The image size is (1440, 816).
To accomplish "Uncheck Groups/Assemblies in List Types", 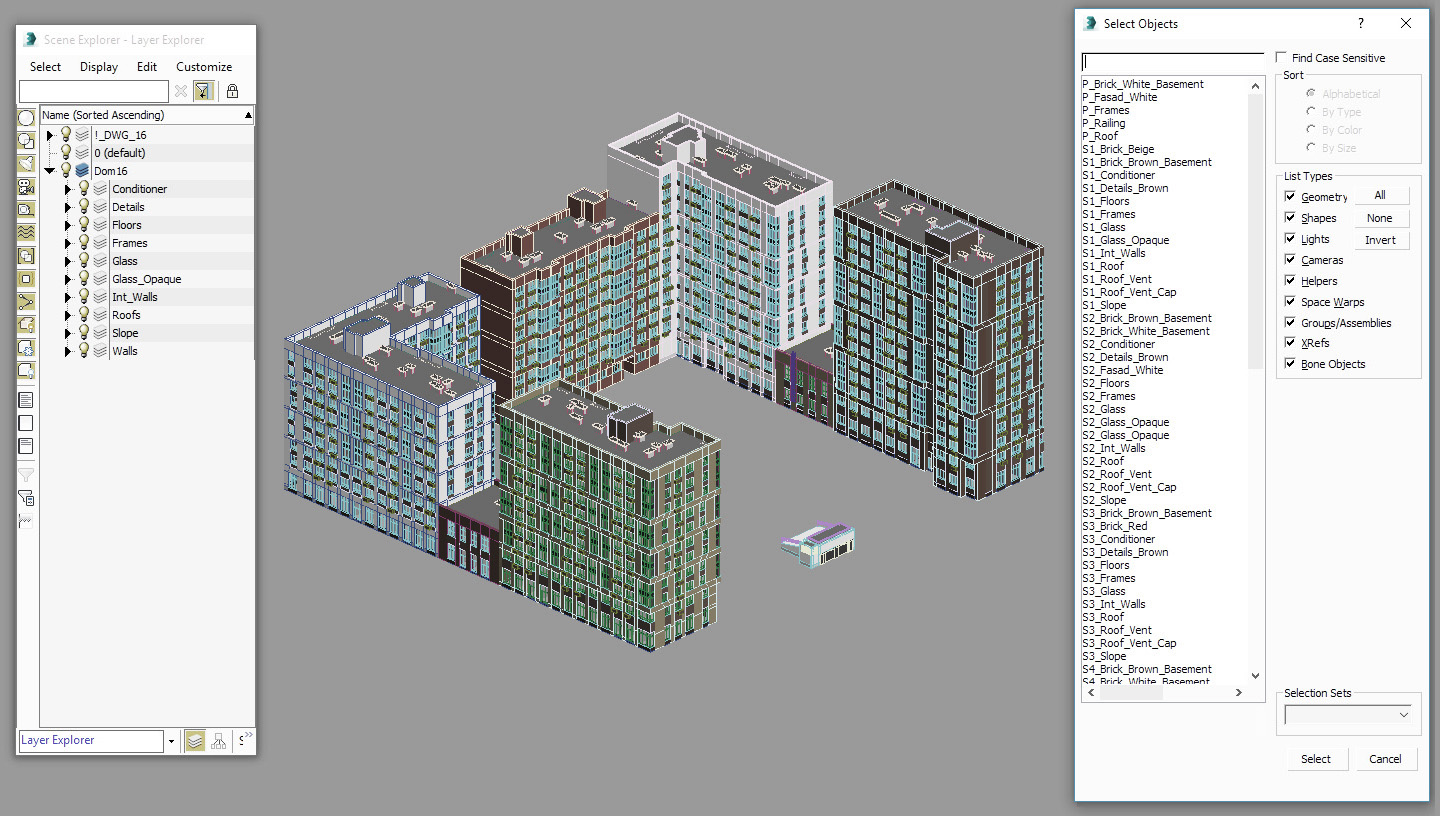I will (x=1291, y=323).
